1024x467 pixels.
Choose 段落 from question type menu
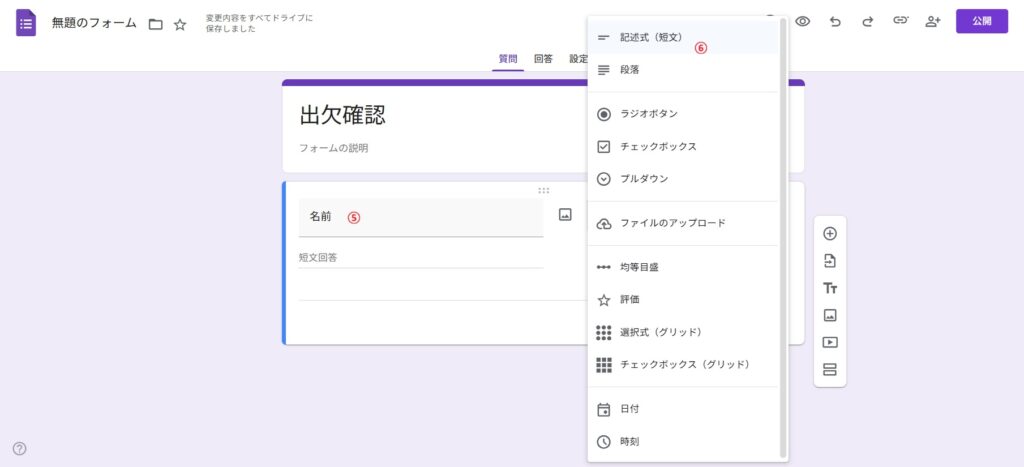click(x=629, y=70)
